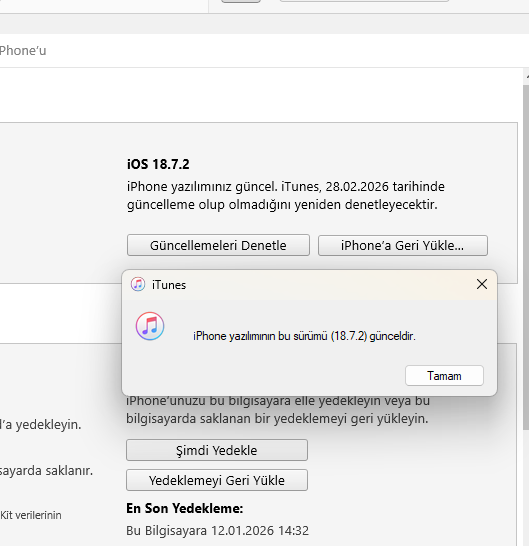The width and height of the screenshot is (529, 546).
Task: Click the 'a yedekleyin. text on the left
Action: [41, 424]
